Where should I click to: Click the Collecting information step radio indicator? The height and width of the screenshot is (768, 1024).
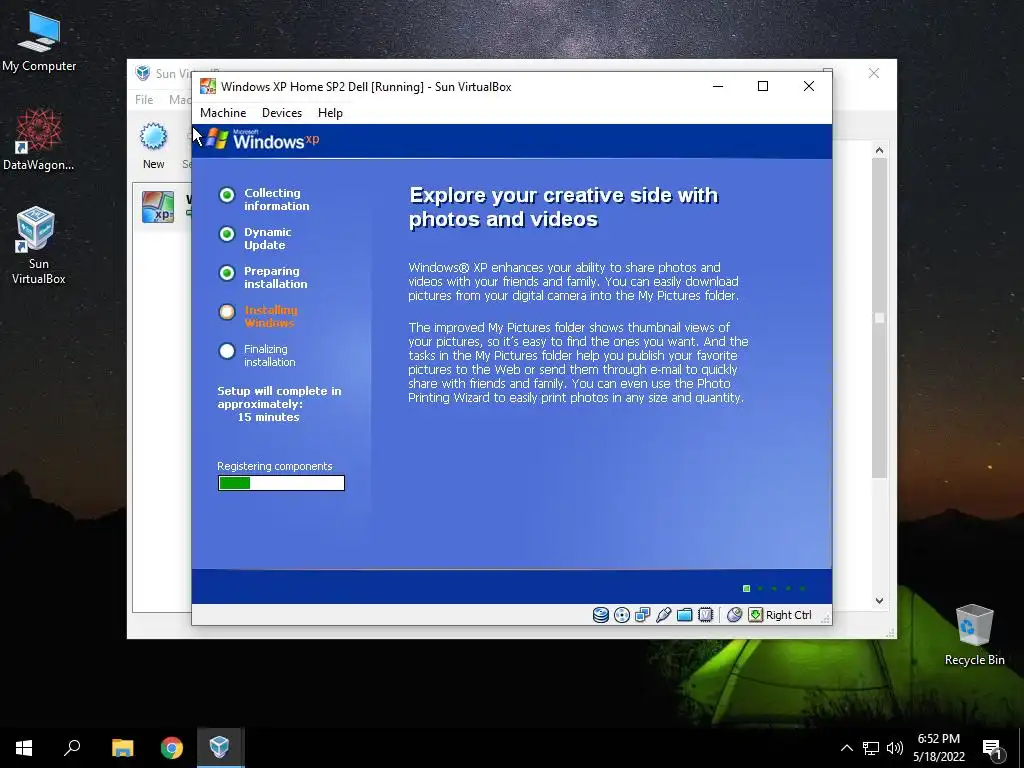[x=227, y=195]
